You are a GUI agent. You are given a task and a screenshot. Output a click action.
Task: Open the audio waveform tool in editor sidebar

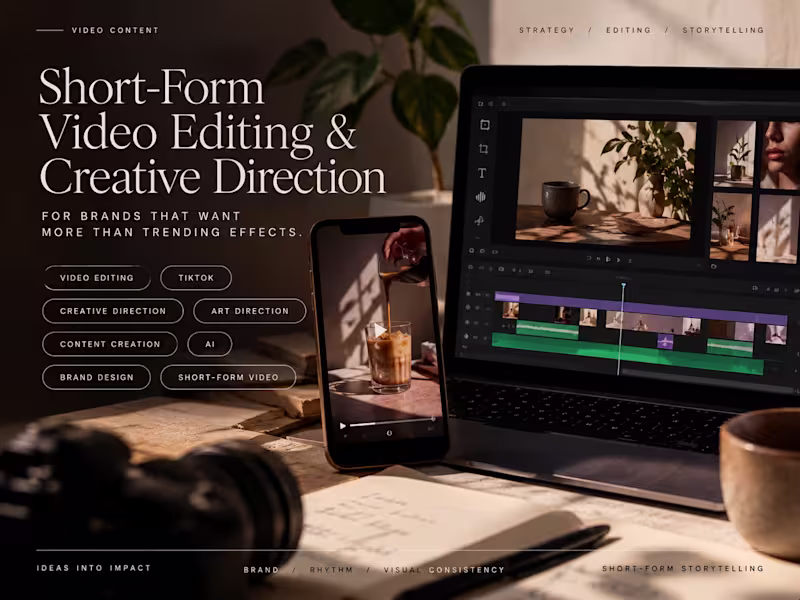480,196
